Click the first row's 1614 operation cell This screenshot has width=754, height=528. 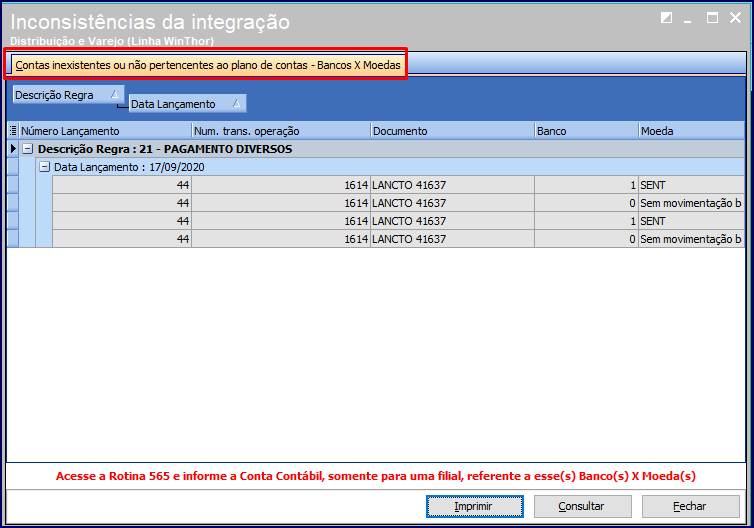pos(281,185)
